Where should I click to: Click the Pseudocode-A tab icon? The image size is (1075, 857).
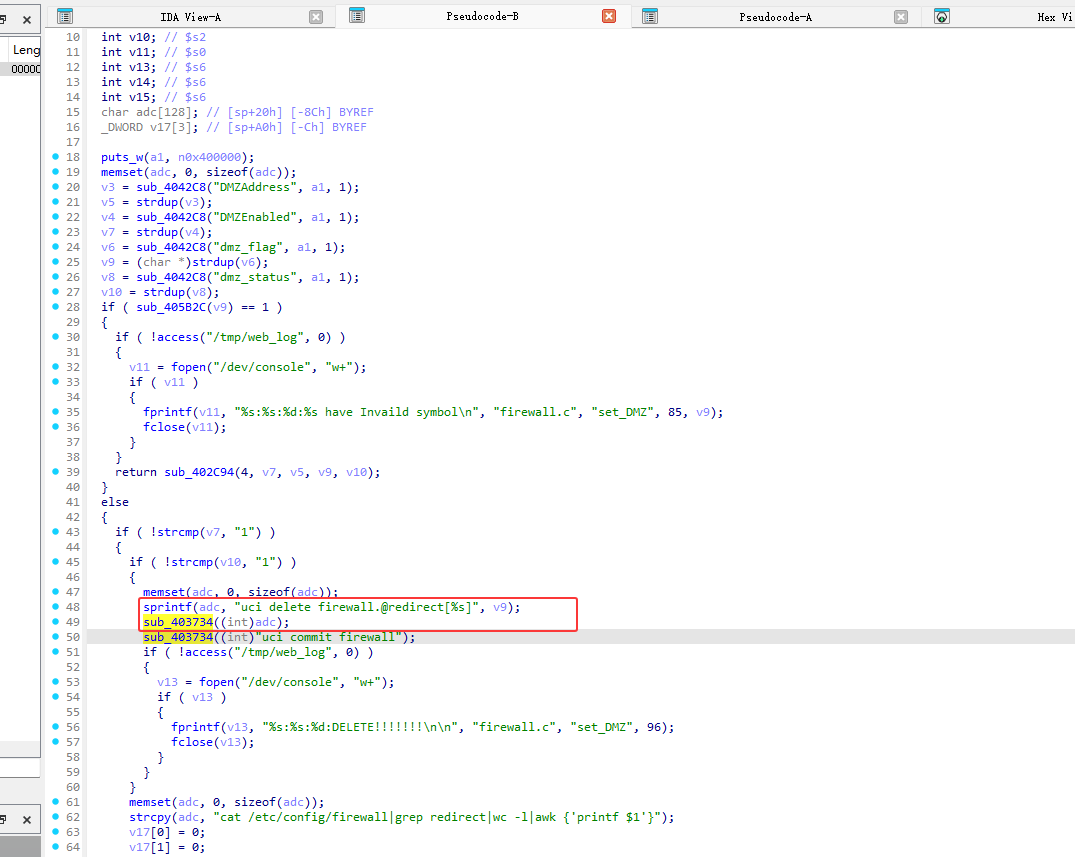650,16
